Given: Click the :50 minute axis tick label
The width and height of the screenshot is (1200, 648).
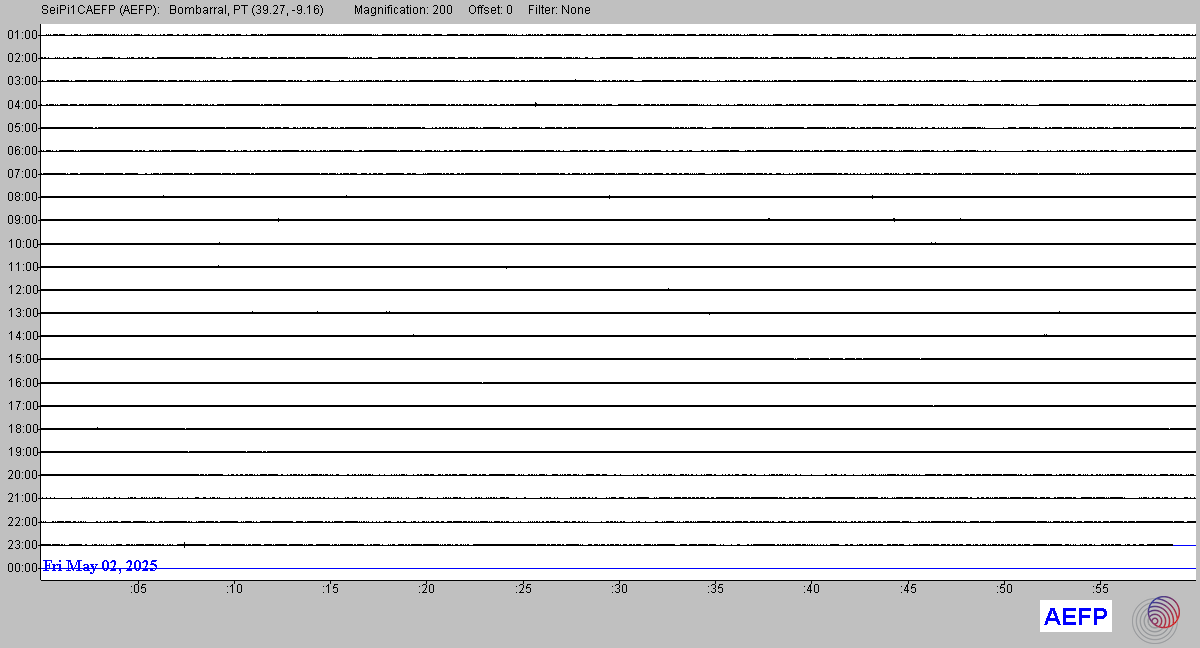Looking at the screenshot, I should point(1004,590).
